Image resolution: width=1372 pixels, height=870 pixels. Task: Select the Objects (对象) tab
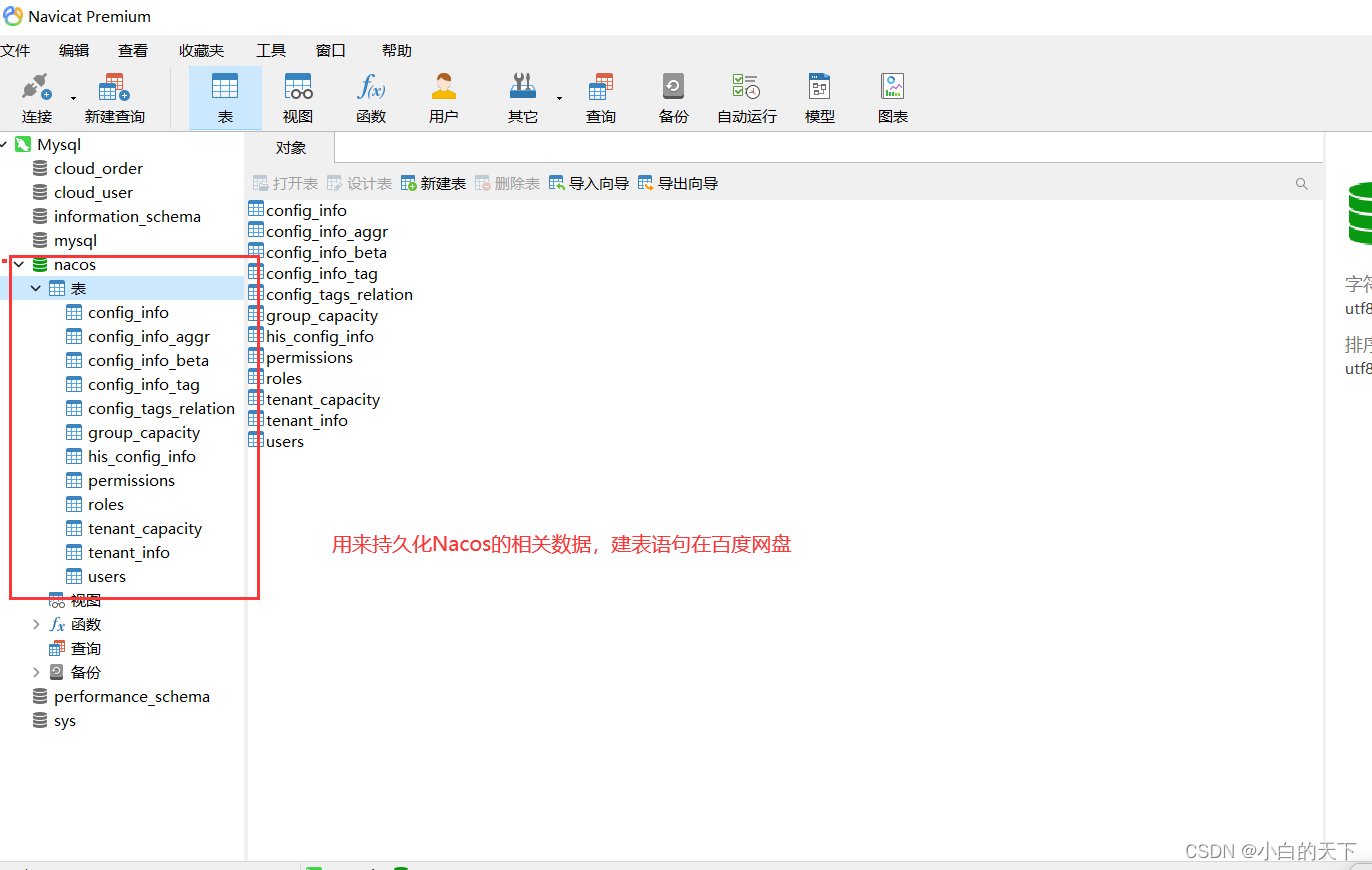tap(291, 148)
